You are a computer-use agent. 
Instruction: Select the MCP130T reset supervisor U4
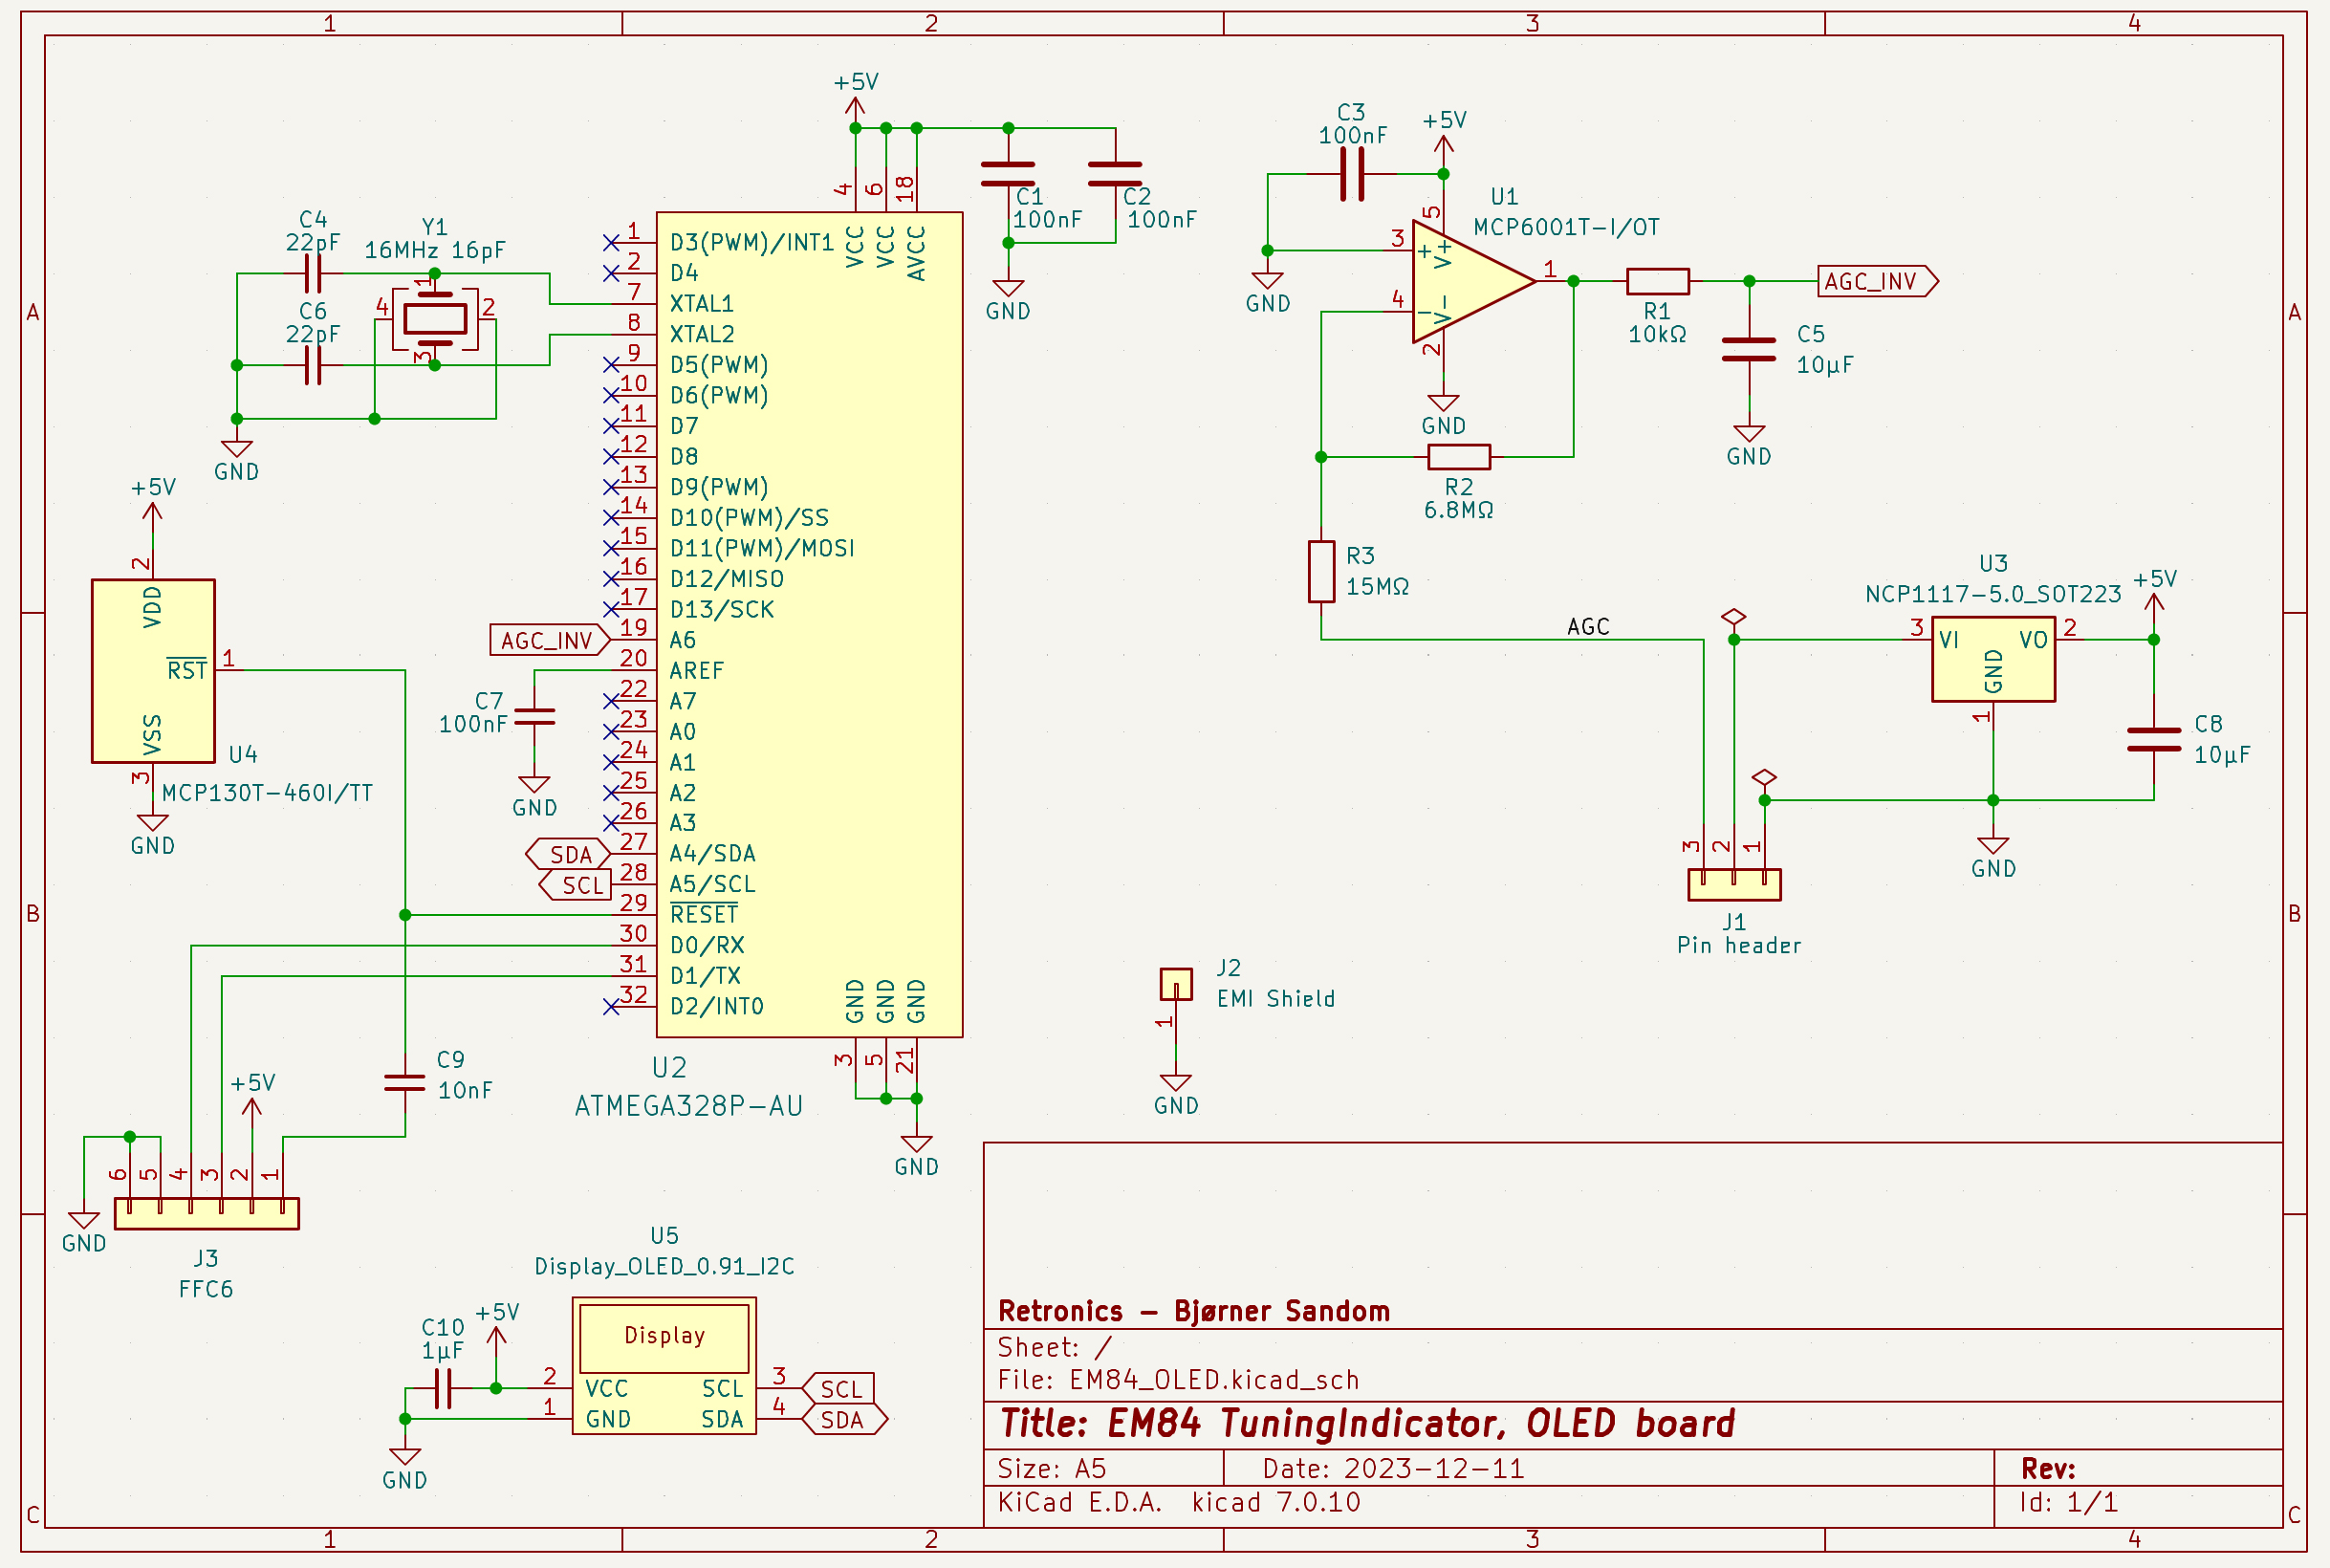(153, 670)
